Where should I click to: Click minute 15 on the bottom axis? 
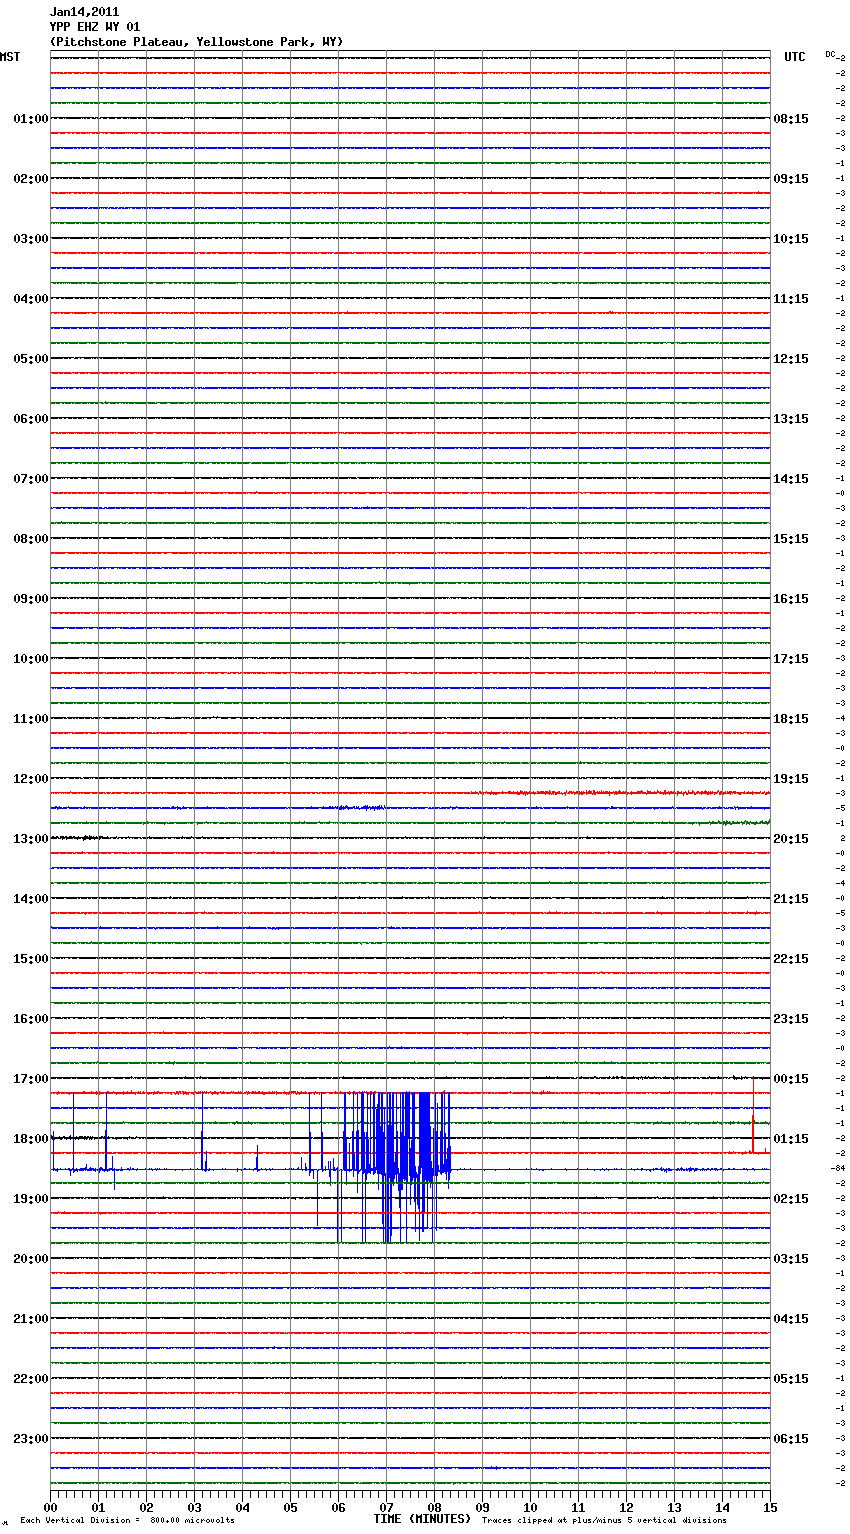click(x=770, y=1507)
